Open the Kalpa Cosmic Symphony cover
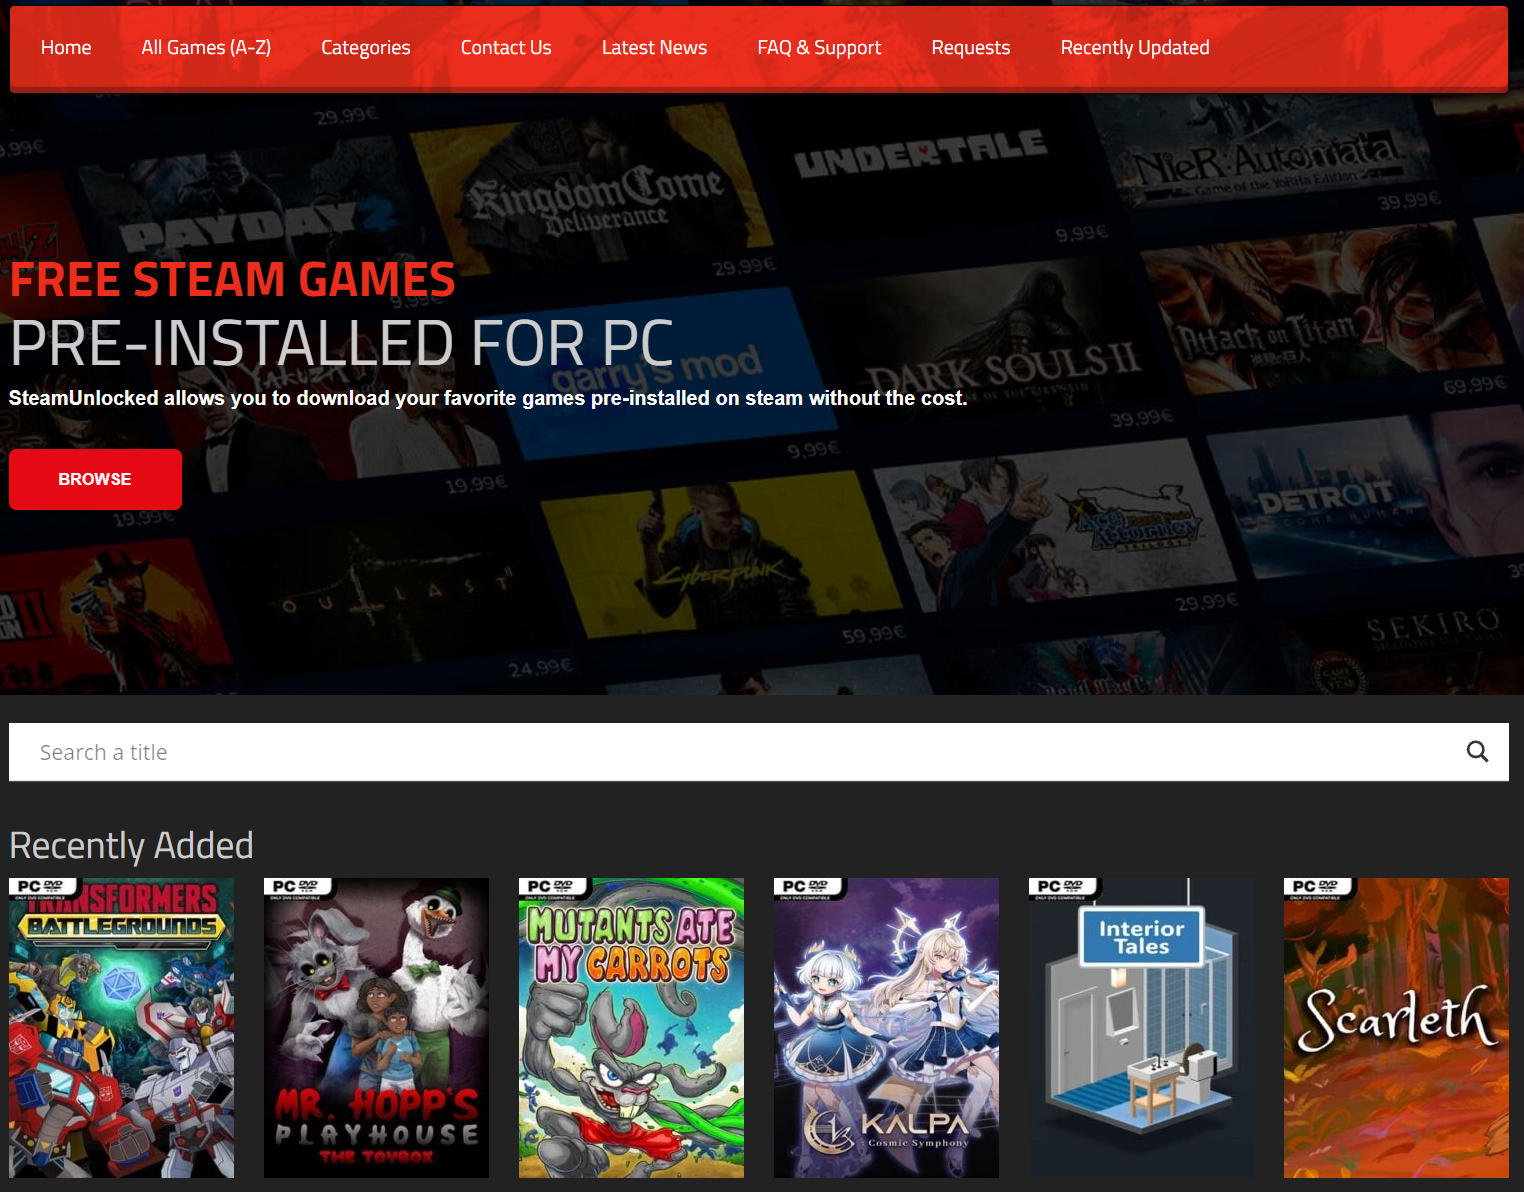The height and width of the screenshot is (1192, 1524). 886,1030
